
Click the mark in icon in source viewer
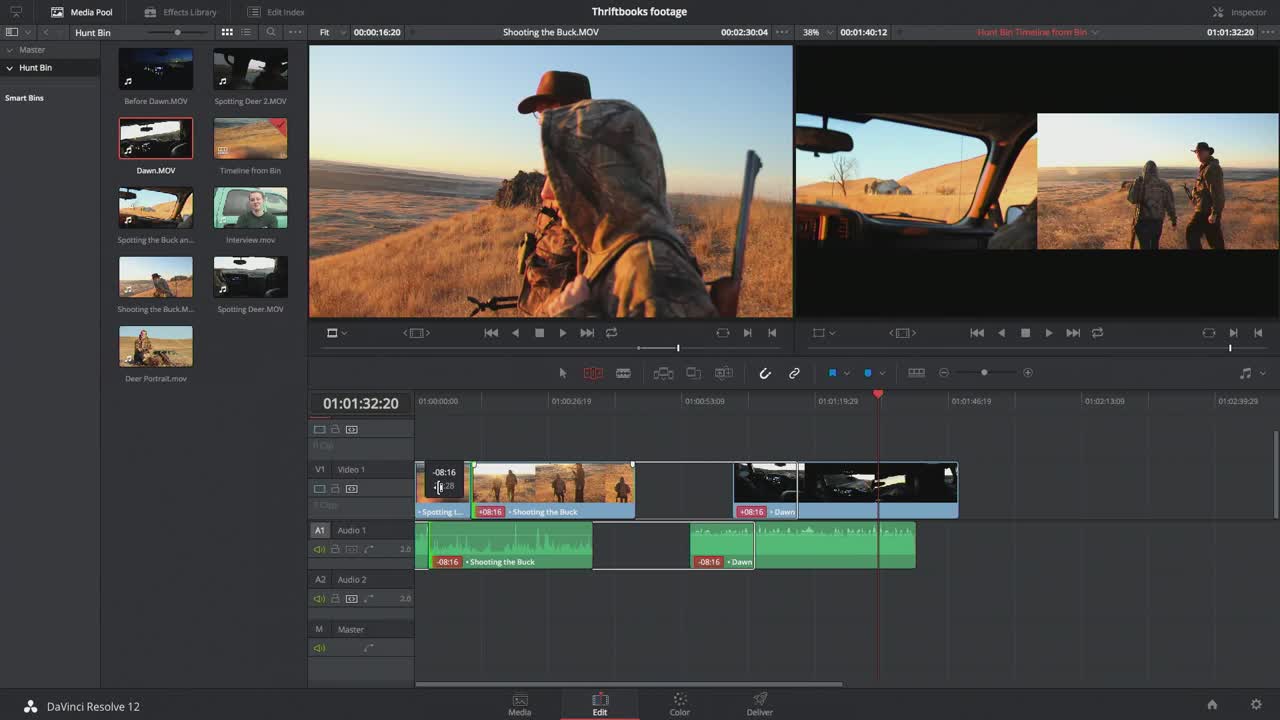[x=747, y=333]
